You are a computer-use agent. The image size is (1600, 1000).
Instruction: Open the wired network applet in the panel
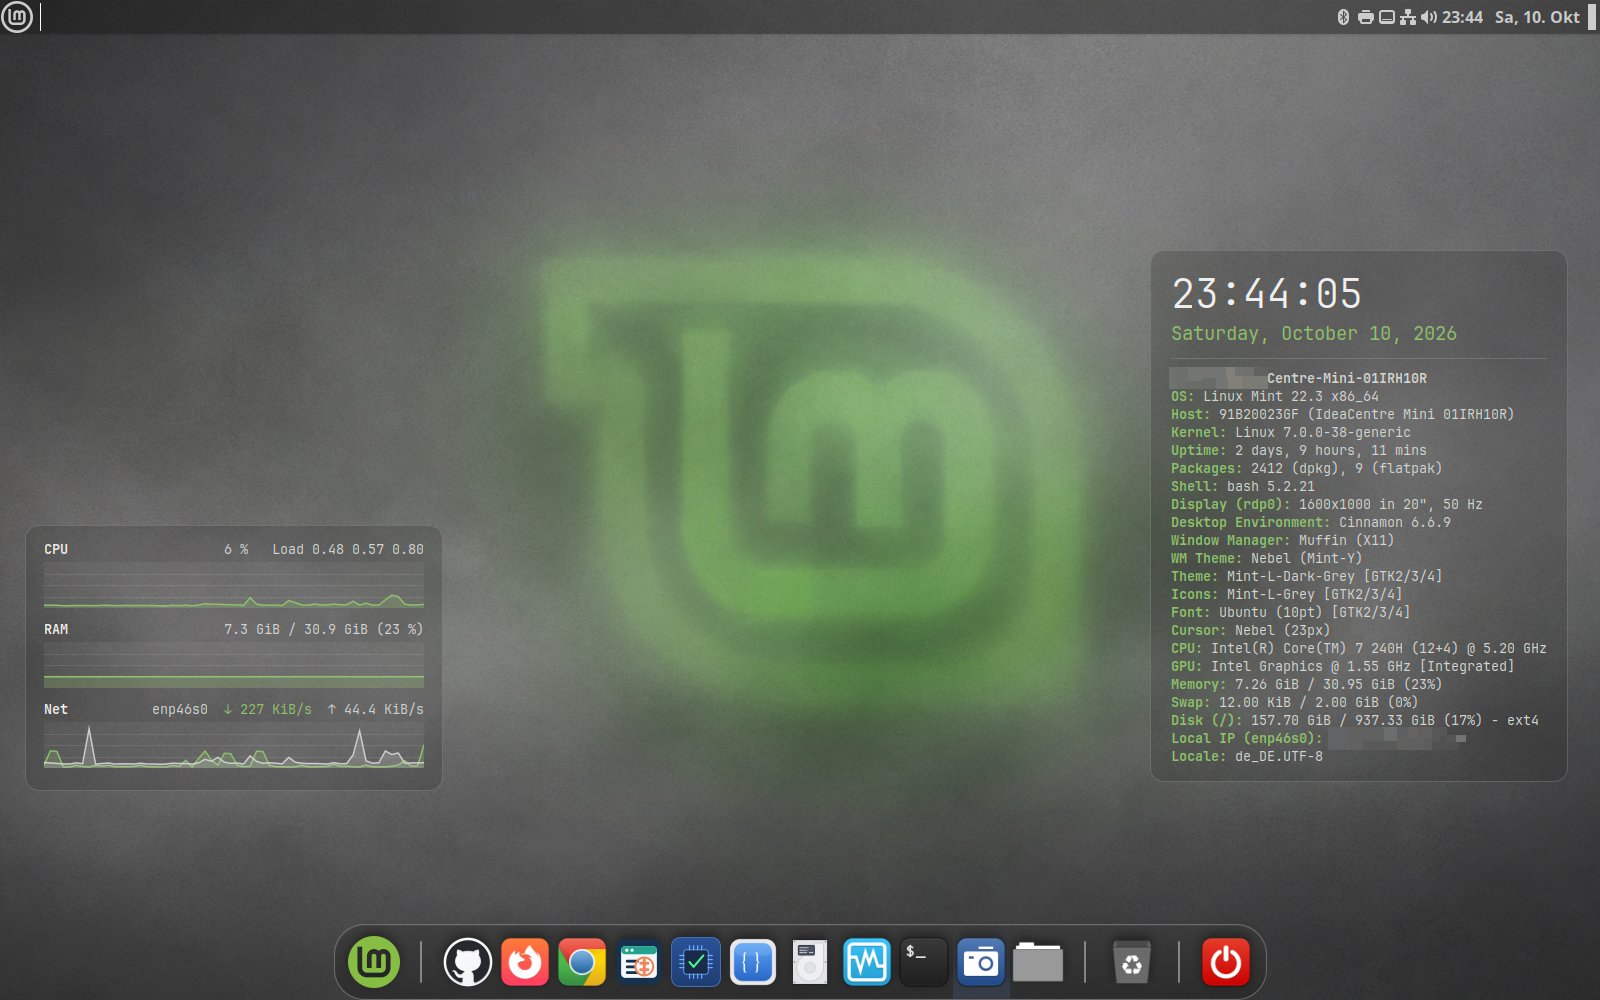1408,17
